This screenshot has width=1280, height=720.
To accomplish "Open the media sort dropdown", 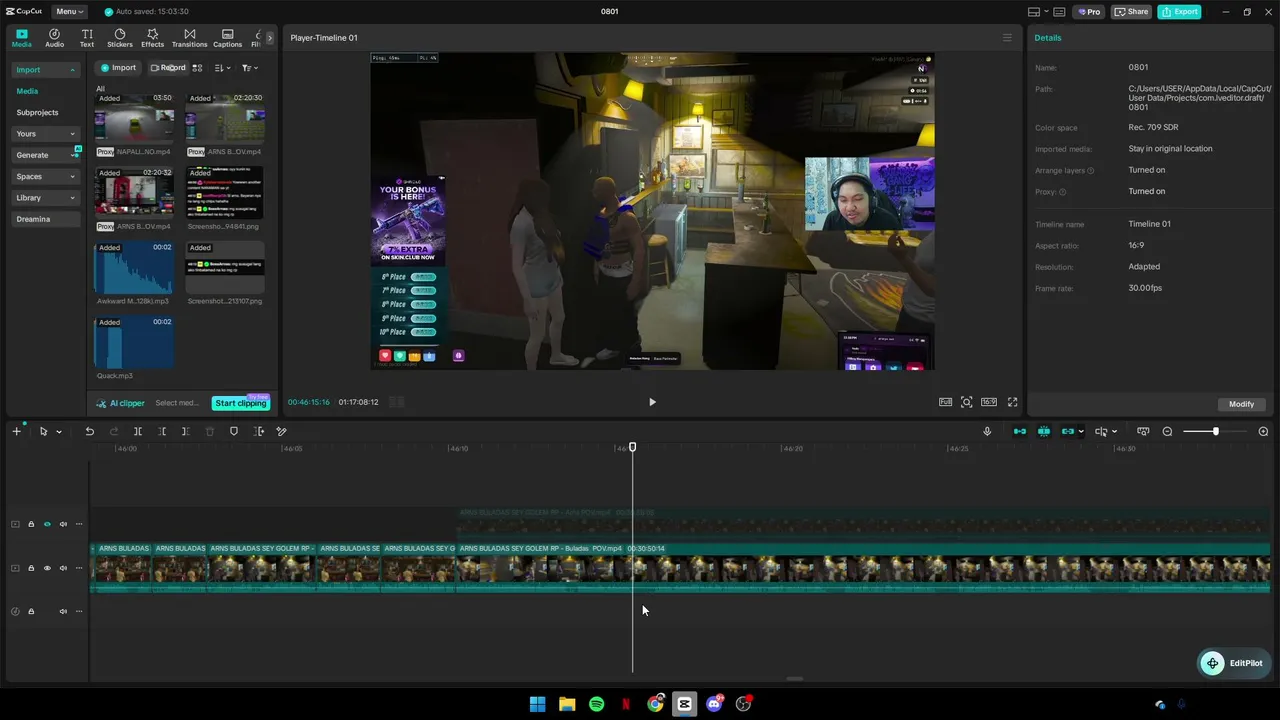I will [x=222, y=68].
